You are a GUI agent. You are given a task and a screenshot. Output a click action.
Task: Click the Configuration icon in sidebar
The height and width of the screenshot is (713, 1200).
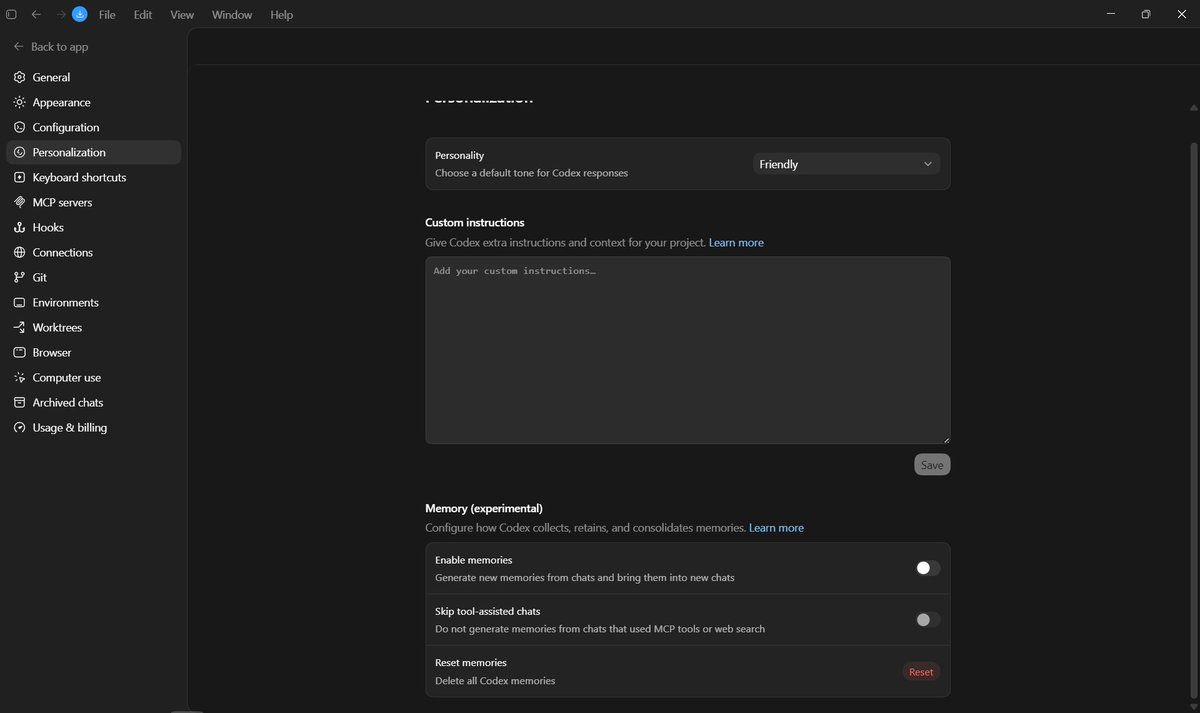(19, 127)
